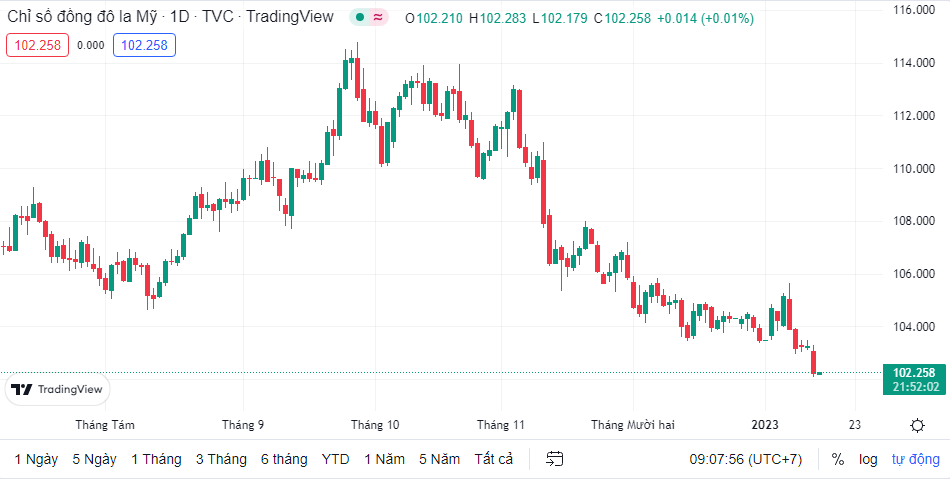The width and height of the screenshot is (950, 479).
Task: Show the 1 Năm range
Action: click(x=384, y=459)
